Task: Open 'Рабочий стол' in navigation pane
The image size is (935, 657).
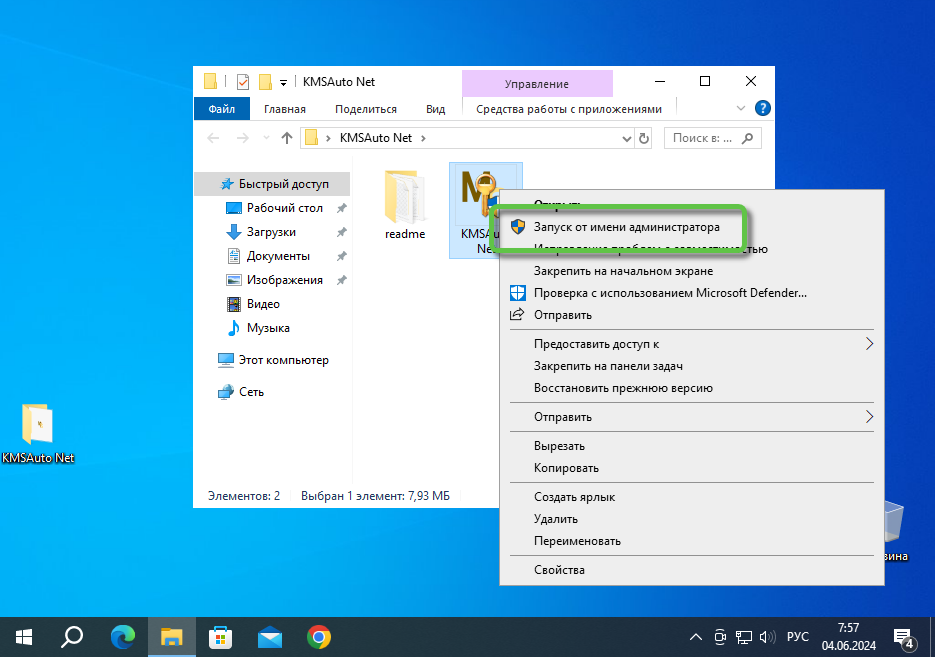Action: [284, 208]
